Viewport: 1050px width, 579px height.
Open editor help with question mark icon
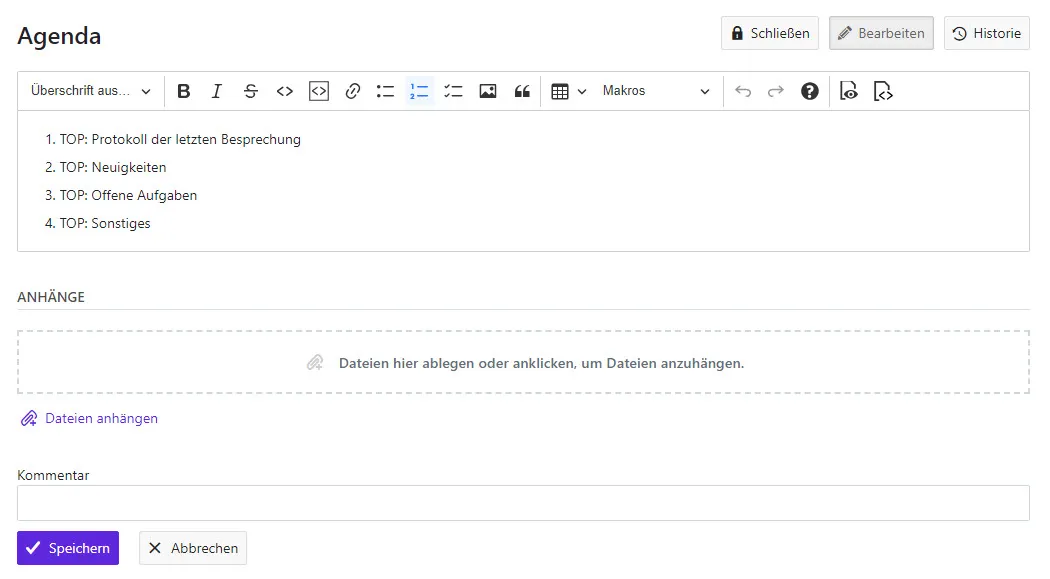pos(810,91)
